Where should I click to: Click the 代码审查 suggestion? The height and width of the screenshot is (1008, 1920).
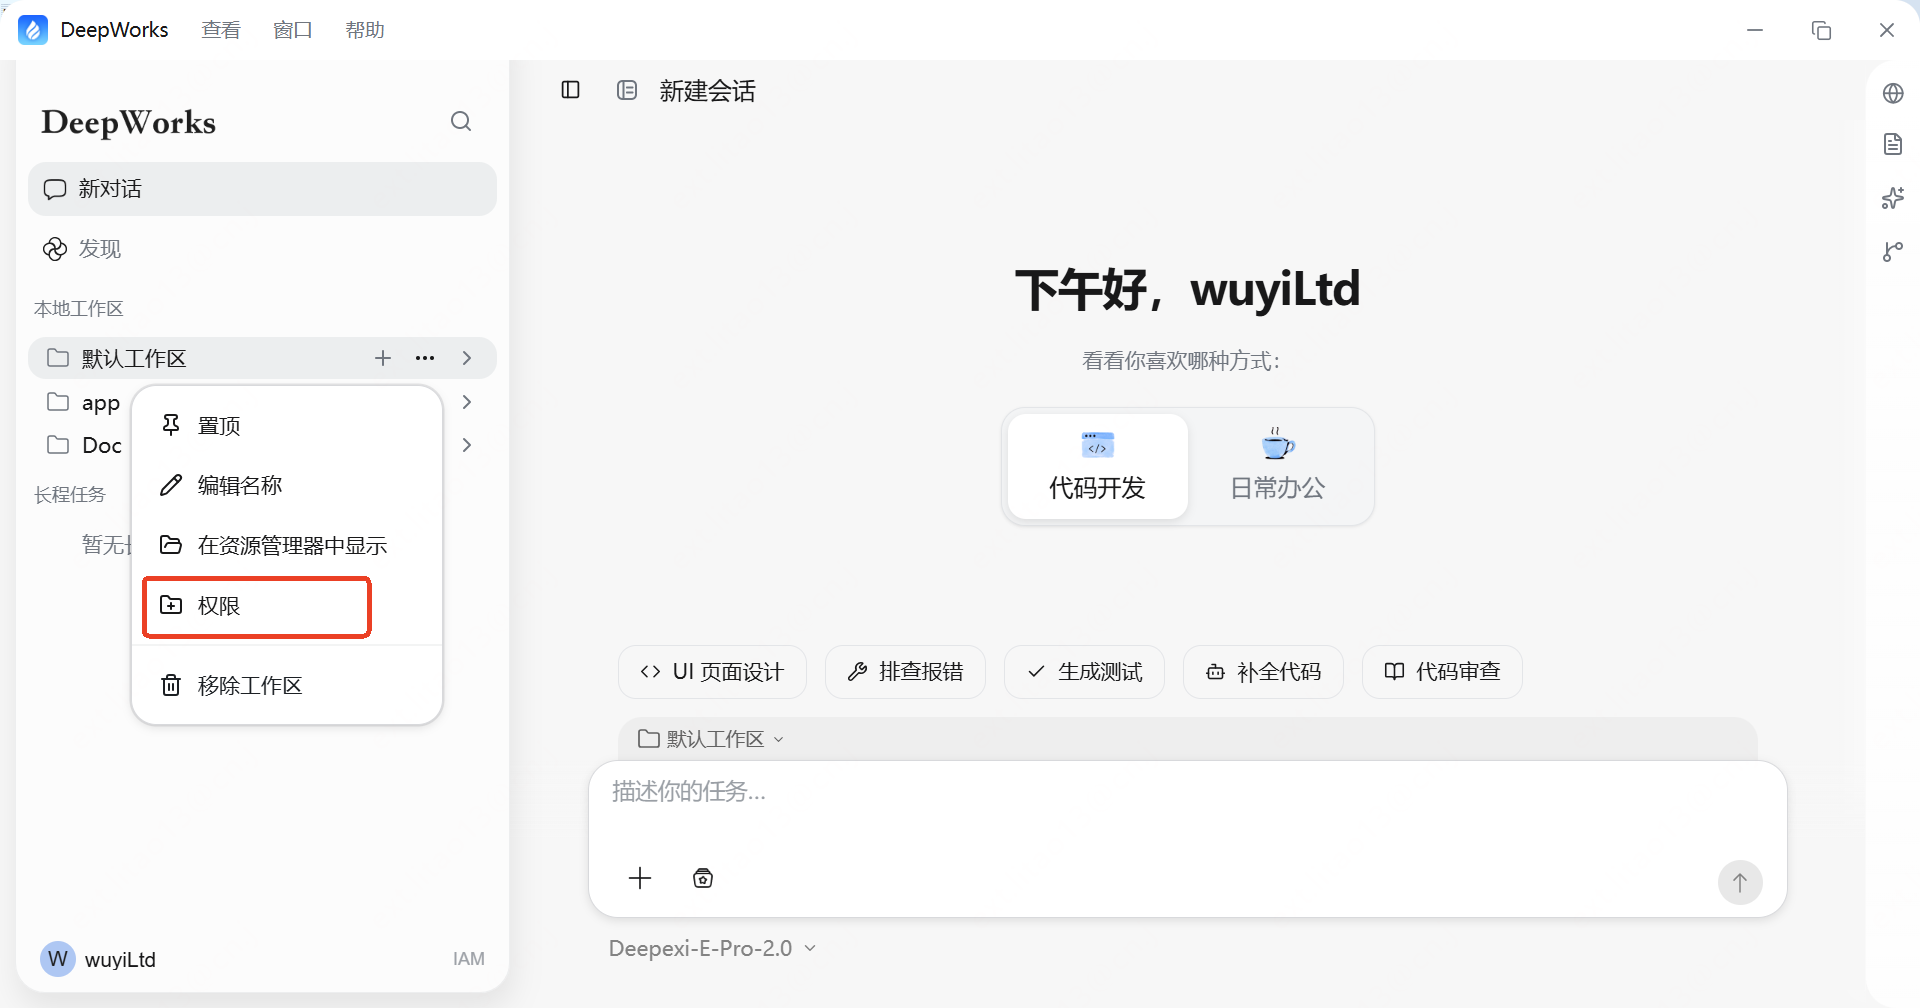pos(1442,672)
